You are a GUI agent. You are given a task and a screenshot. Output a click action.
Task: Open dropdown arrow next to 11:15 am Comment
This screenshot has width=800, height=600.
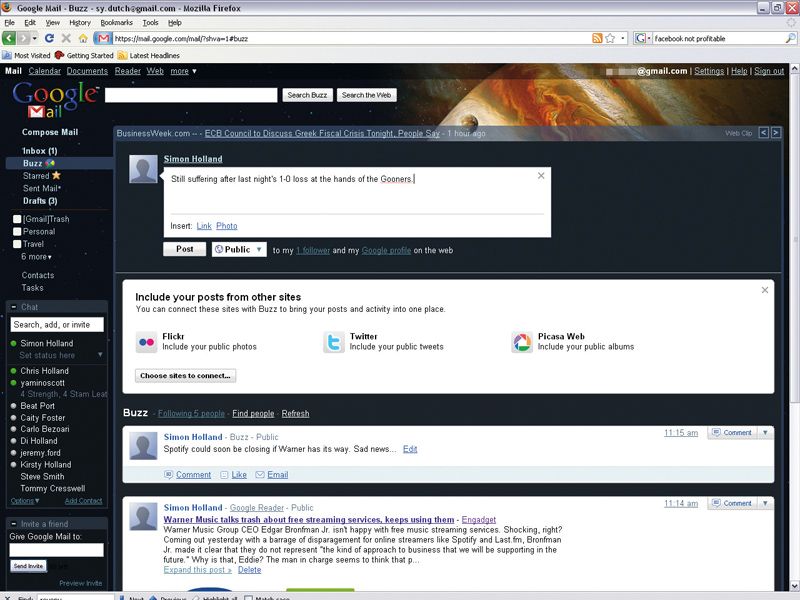point(765,433)
